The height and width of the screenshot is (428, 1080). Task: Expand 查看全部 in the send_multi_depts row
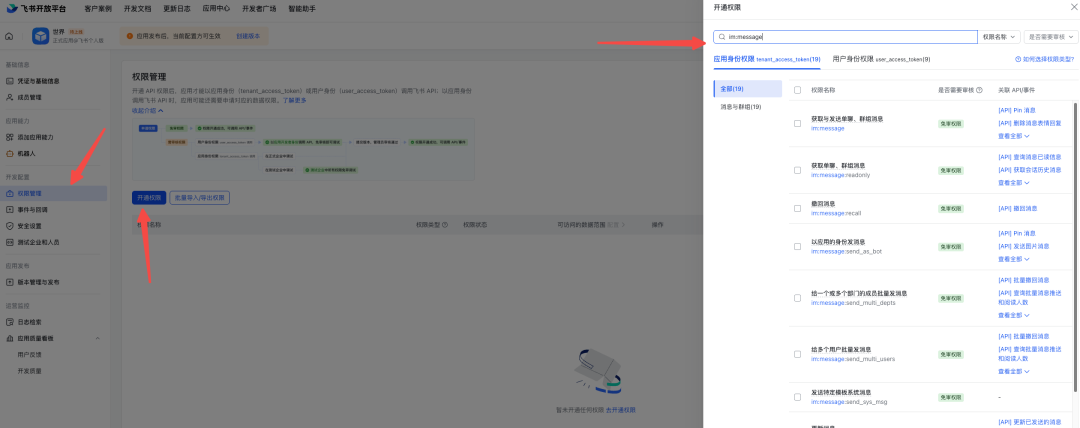click(1013, 315)
